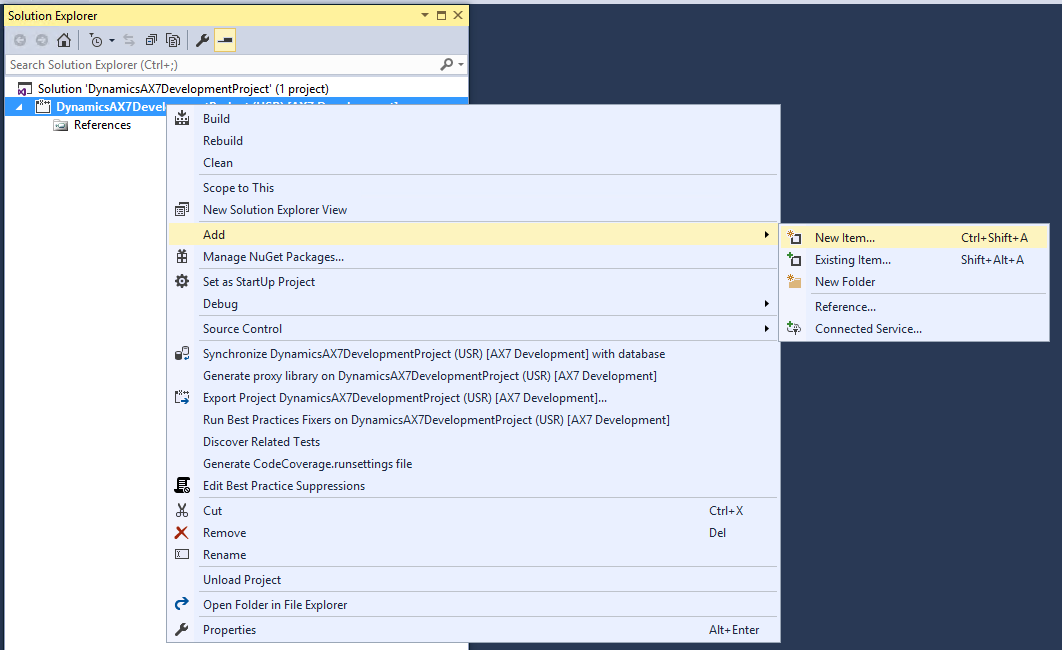Open Properties via the wrench toolbar icon

click(202, 41)
